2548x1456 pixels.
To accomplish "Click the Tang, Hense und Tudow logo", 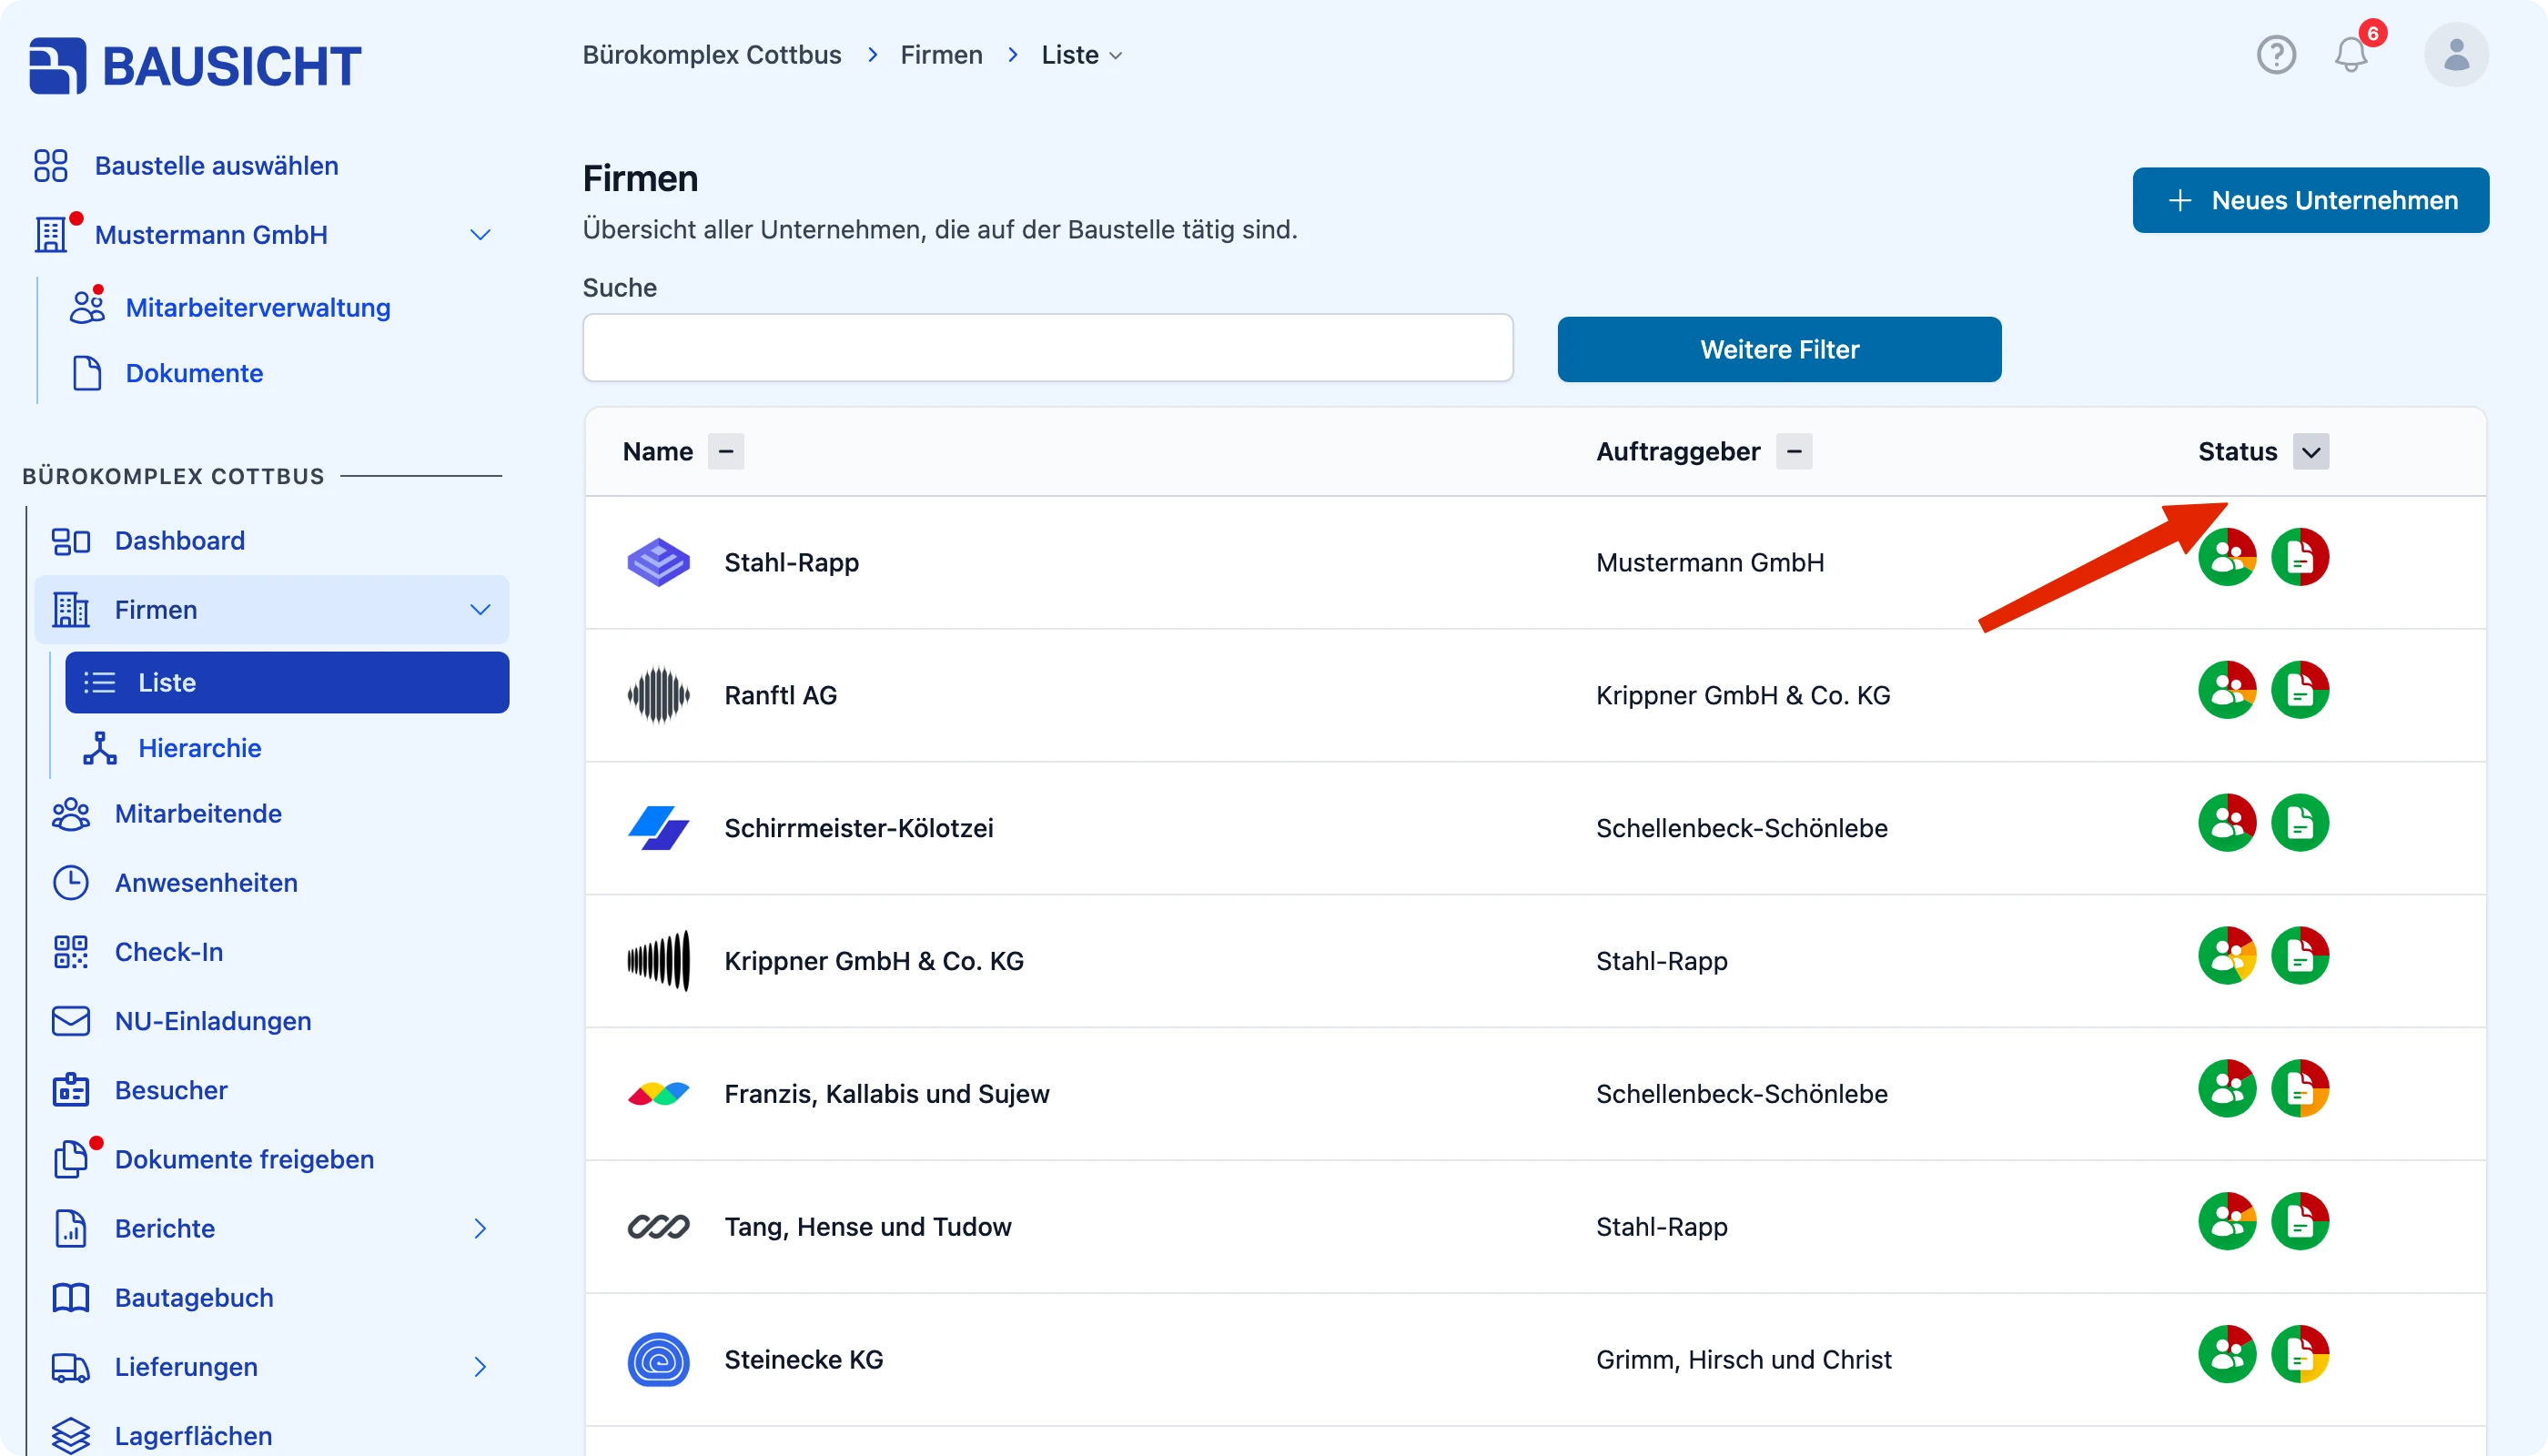I will [658, 1227].
